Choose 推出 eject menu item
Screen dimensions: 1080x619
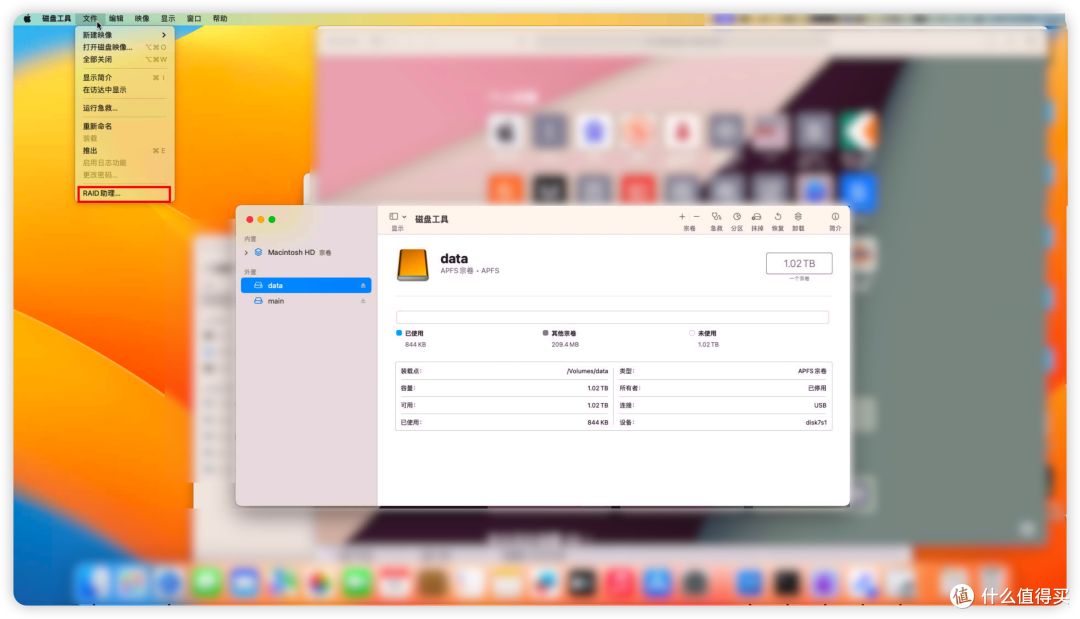[x=124, y=151]
